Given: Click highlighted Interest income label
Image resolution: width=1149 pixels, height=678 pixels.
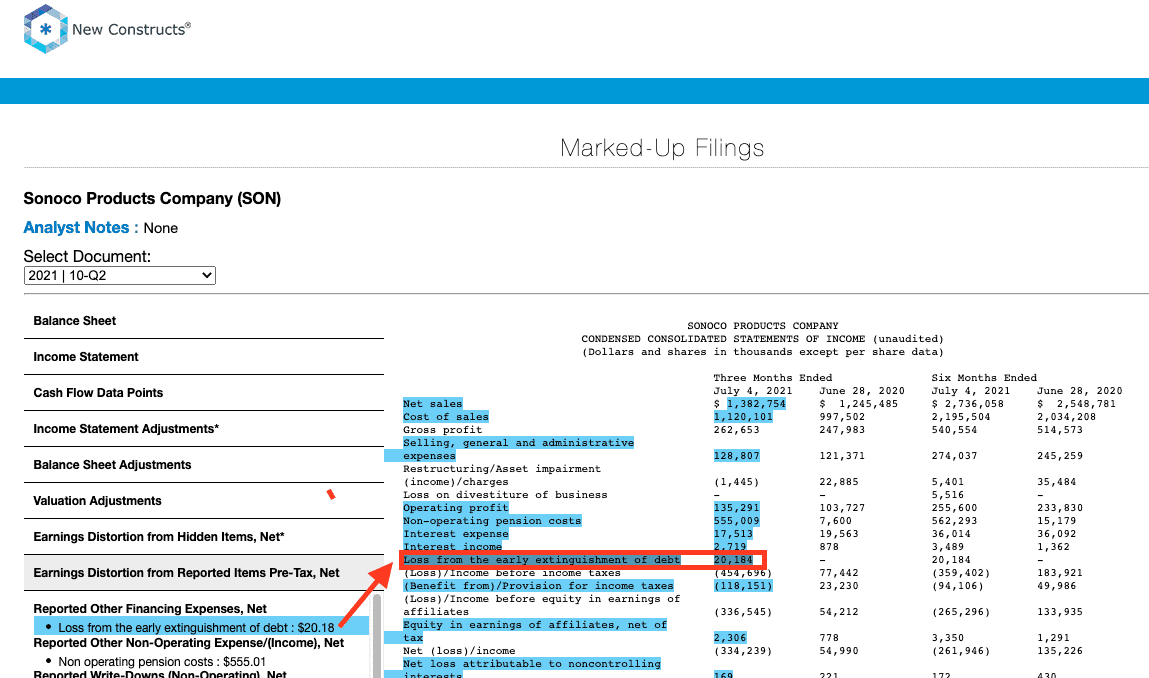Looking at the screenshot, I should coord(452,547).
